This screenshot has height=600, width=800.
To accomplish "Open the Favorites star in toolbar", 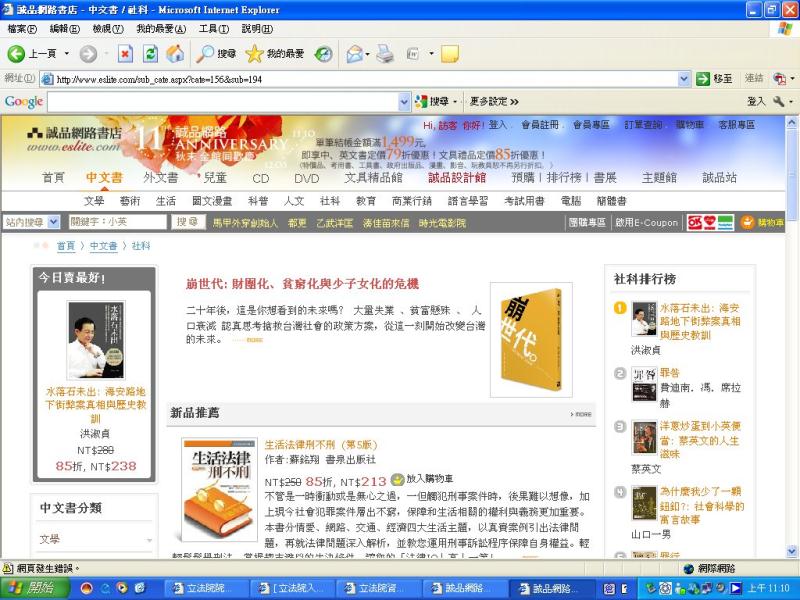I will [255, 54].
